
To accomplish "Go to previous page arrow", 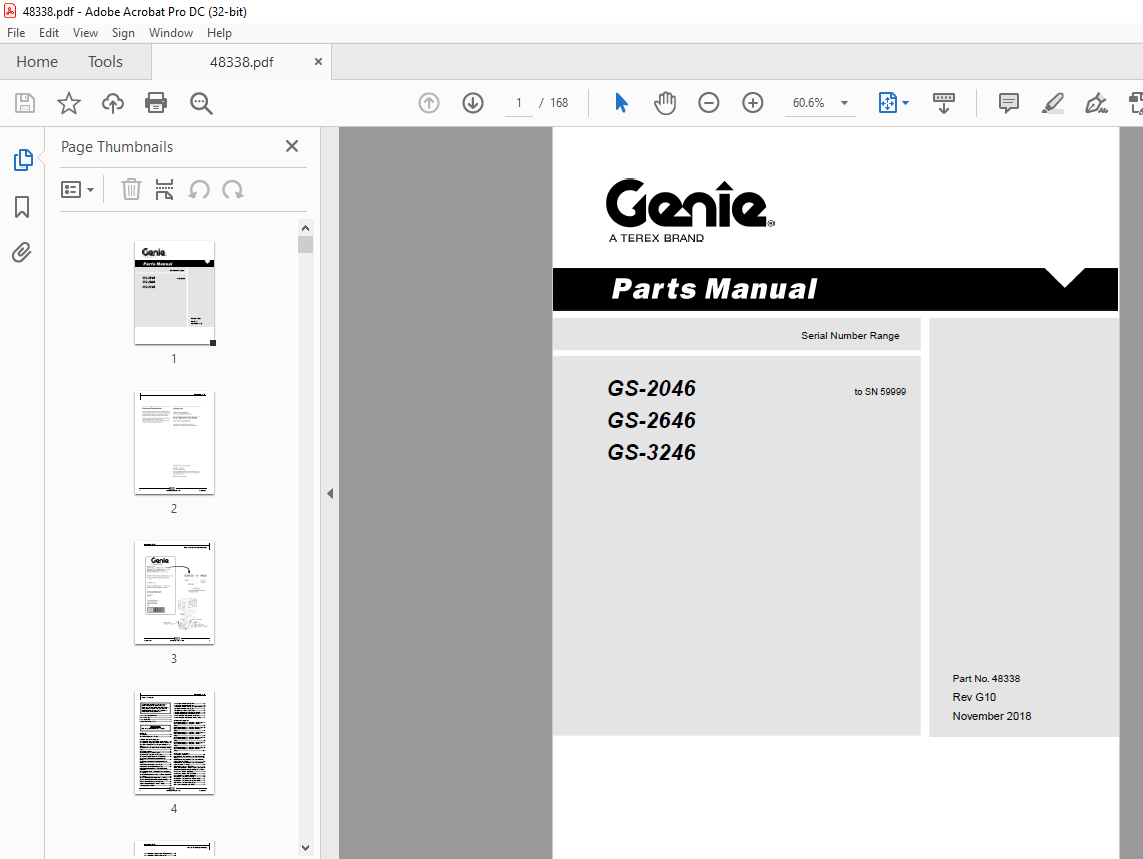I will click(x=429, y=103).
